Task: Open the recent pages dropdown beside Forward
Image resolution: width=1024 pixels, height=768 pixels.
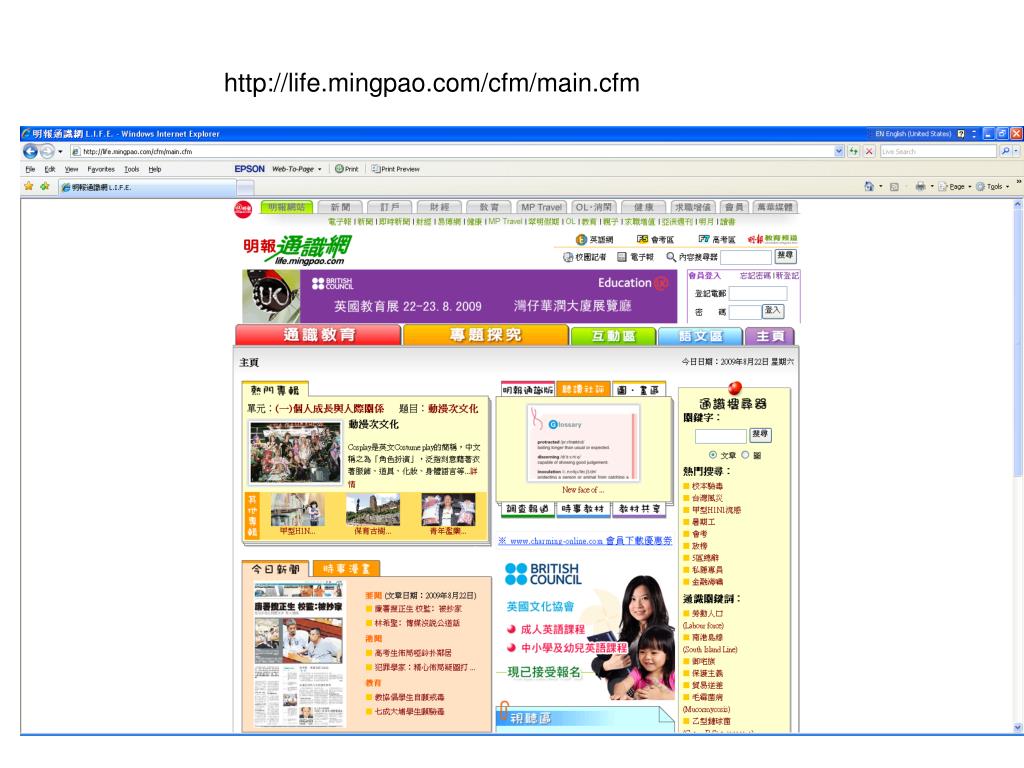Action: tap(60, 152)
